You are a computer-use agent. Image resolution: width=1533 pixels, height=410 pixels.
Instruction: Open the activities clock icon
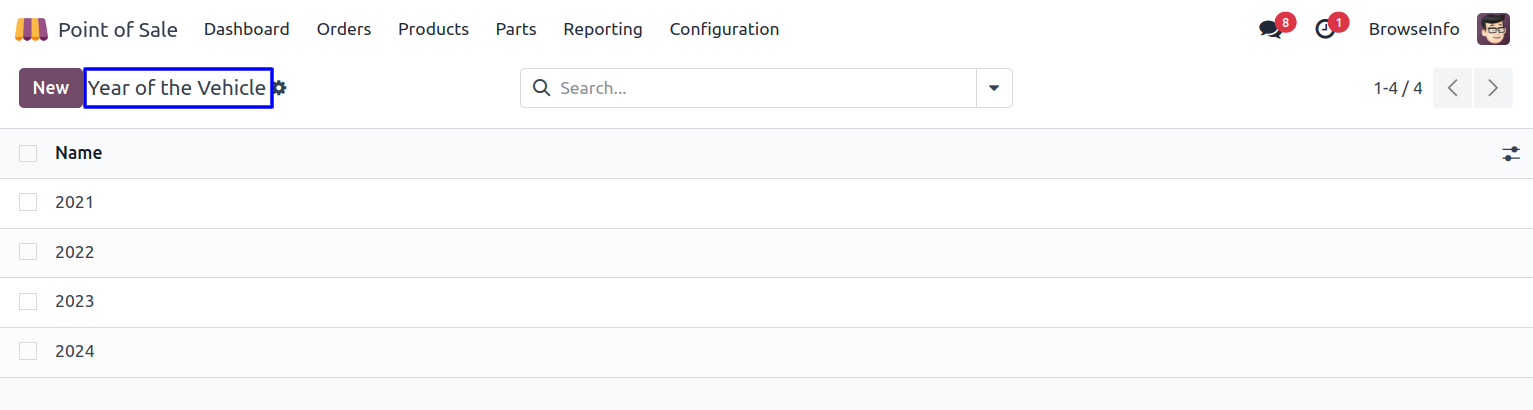coord(1325,30)
